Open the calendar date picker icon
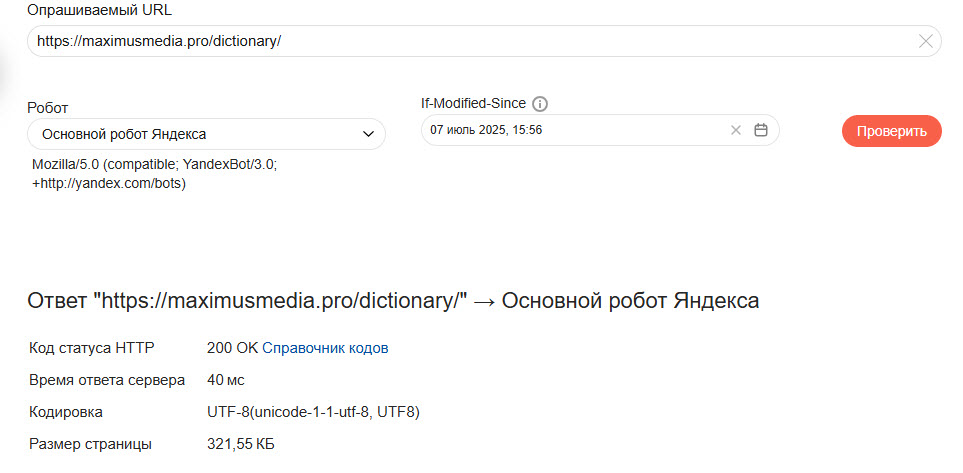Image resolution: width=963 pixels, height=473 pixels. point(761,130)
